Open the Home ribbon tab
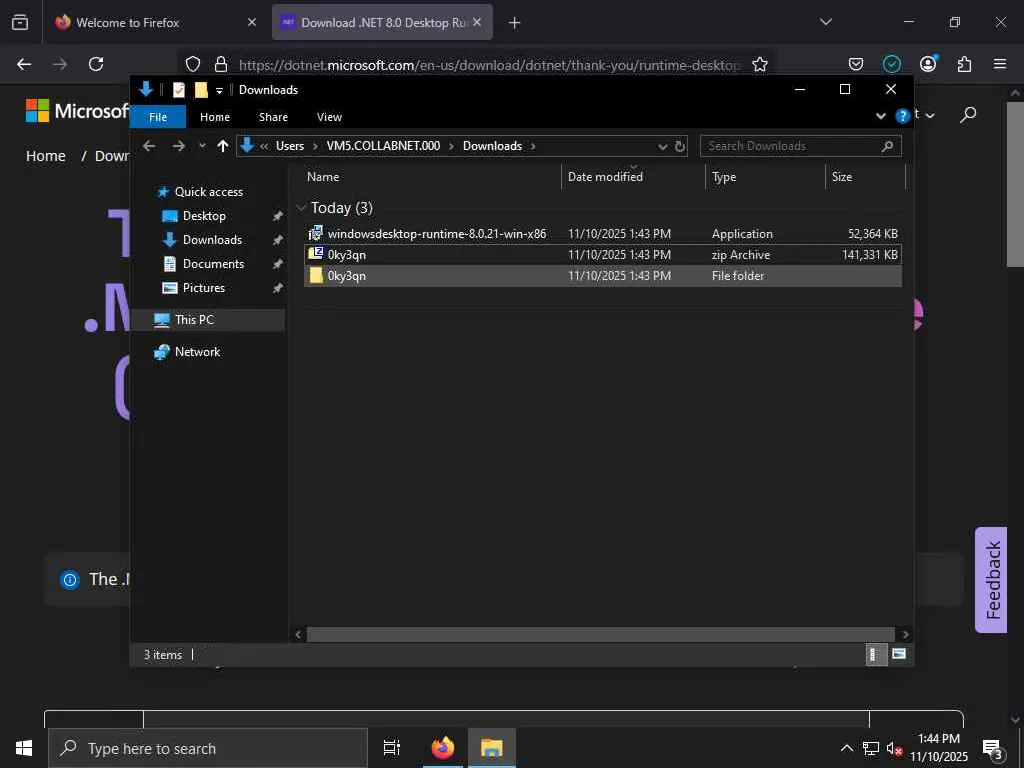Image resolution: width=1024 pixels, height=768 pixels. pos(215,117)
